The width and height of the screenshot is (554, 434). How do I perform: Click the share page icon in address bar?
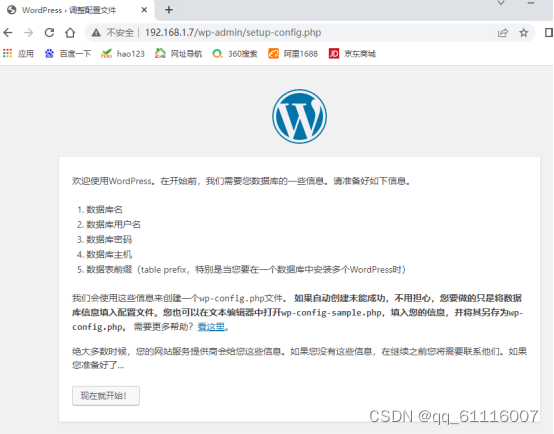coord(502,33)
